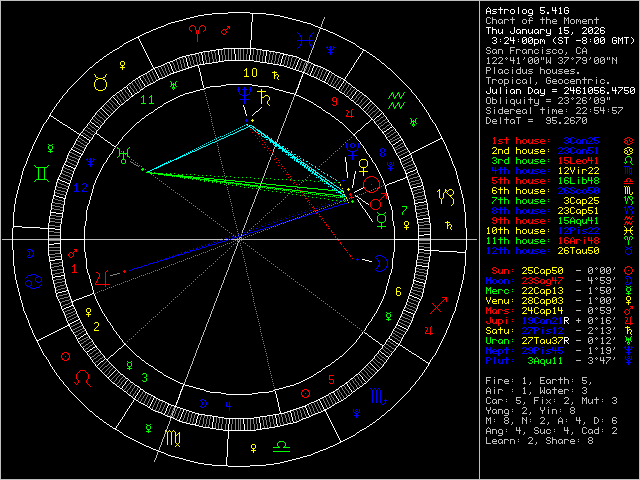Viewport: 640px width, 480px height.
Task: Select the date 'Thu January 15, 2026'
Action: click(x=545, y=31)
